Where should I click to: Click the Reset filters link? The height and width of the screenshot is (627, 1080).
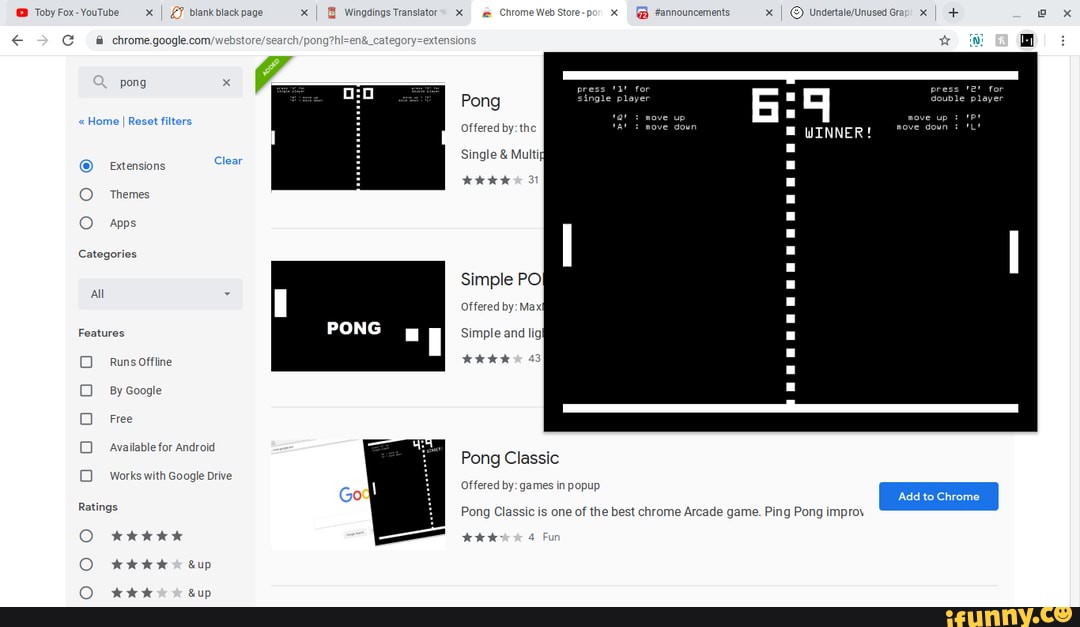pyautogui.click(x=160, y=120)
